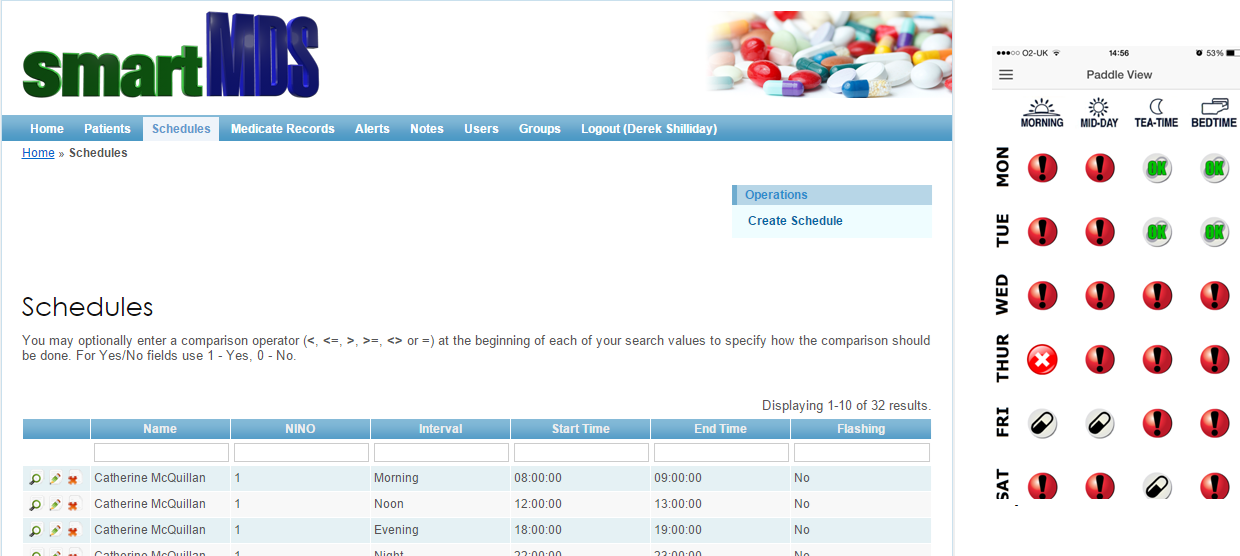Click the Home breadcrumb link
Screen dimensions: 1240x556
click(x=38, y=153)
